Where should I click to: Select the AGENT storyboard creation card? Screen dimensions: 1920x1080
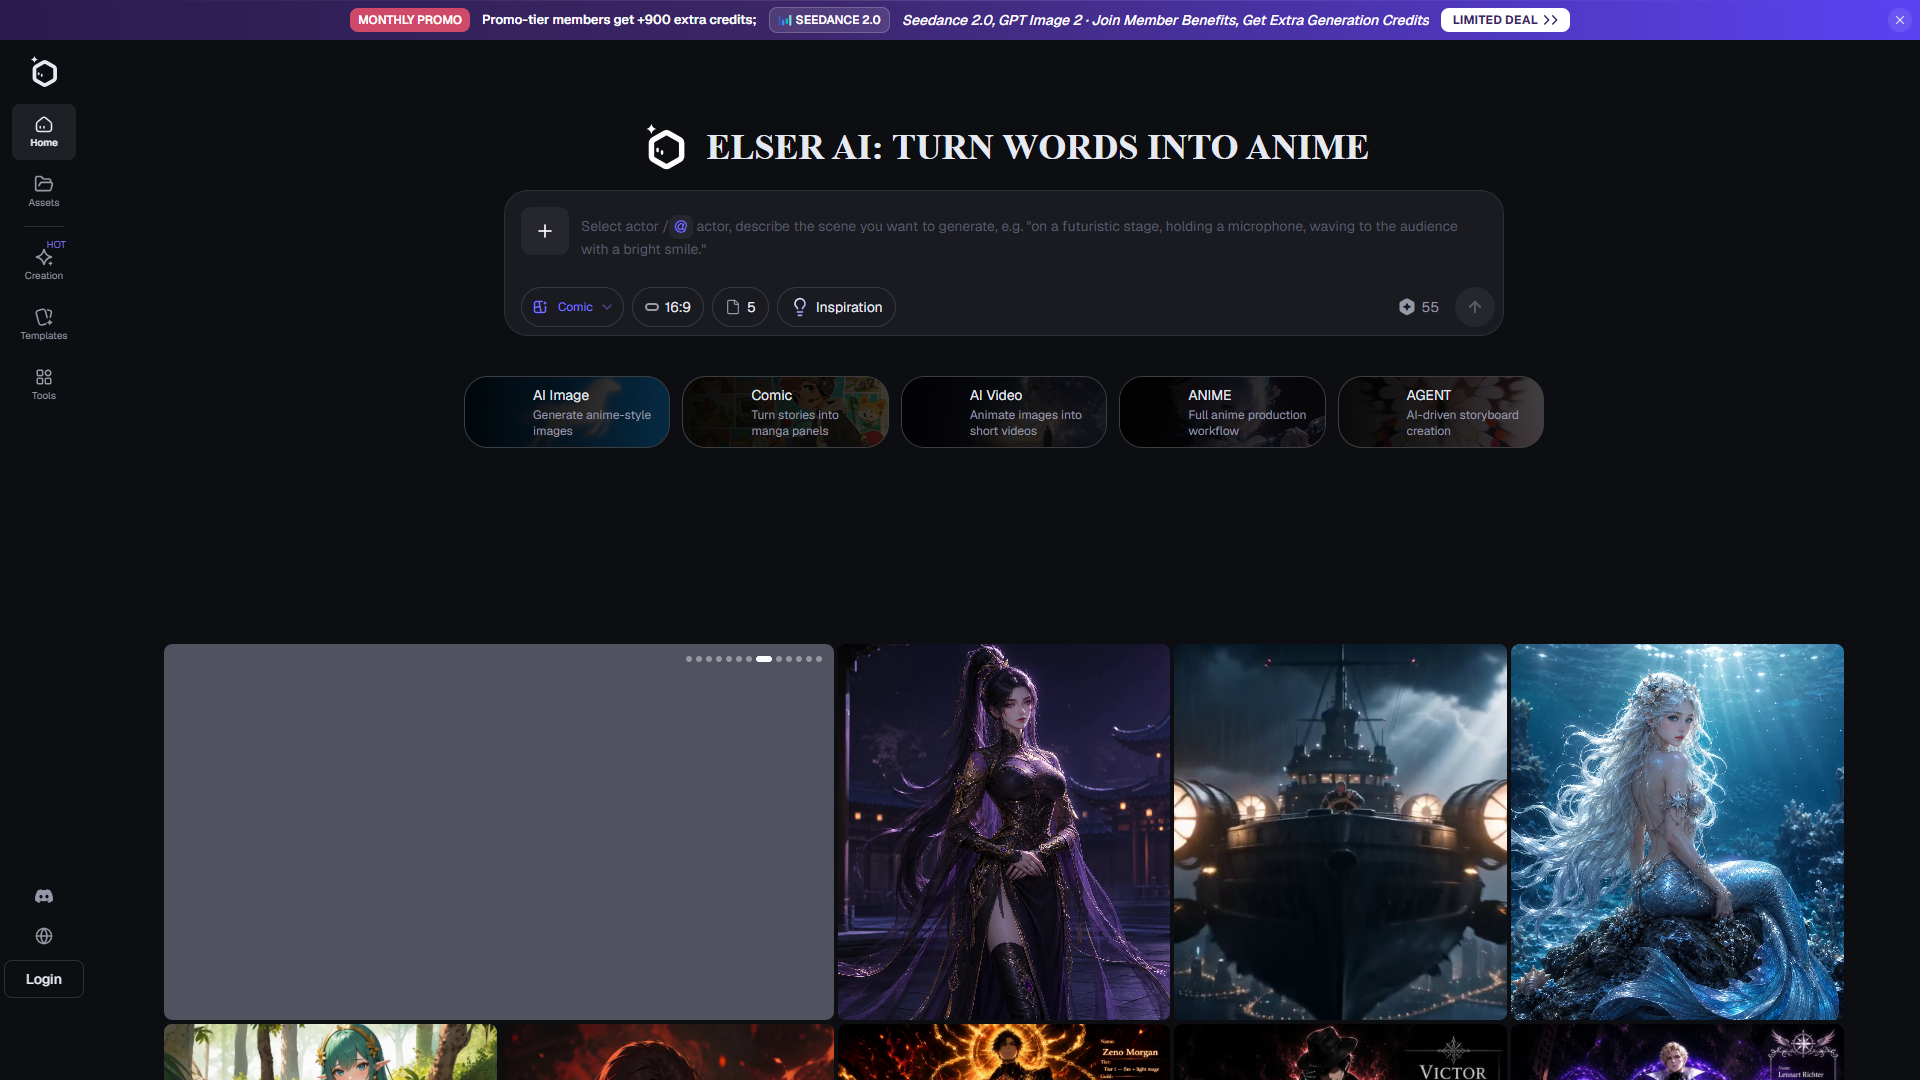(x=1441, y=412)
